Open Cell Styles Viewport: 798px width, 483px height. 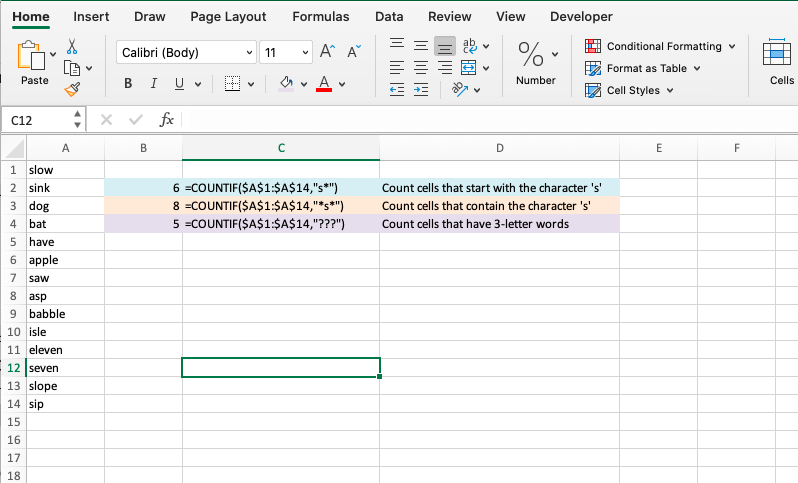click(x=629, y=90)
